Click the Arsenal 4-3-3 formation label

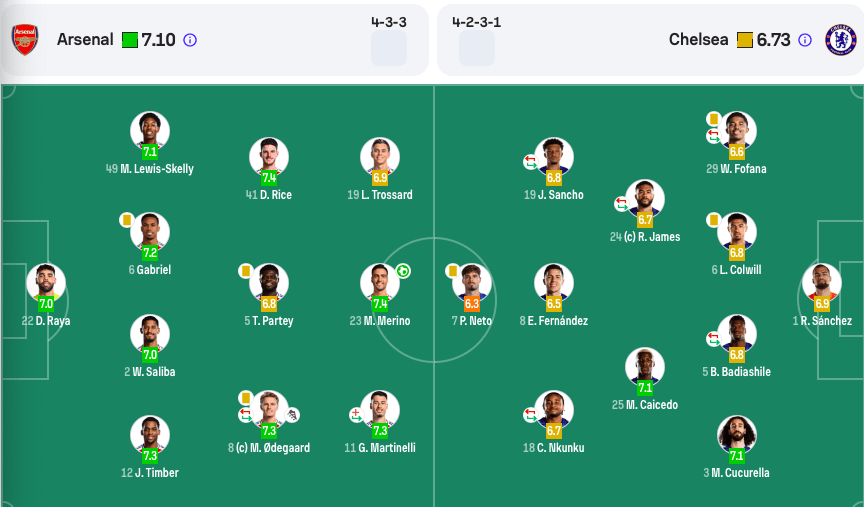[x=388, y=21]
